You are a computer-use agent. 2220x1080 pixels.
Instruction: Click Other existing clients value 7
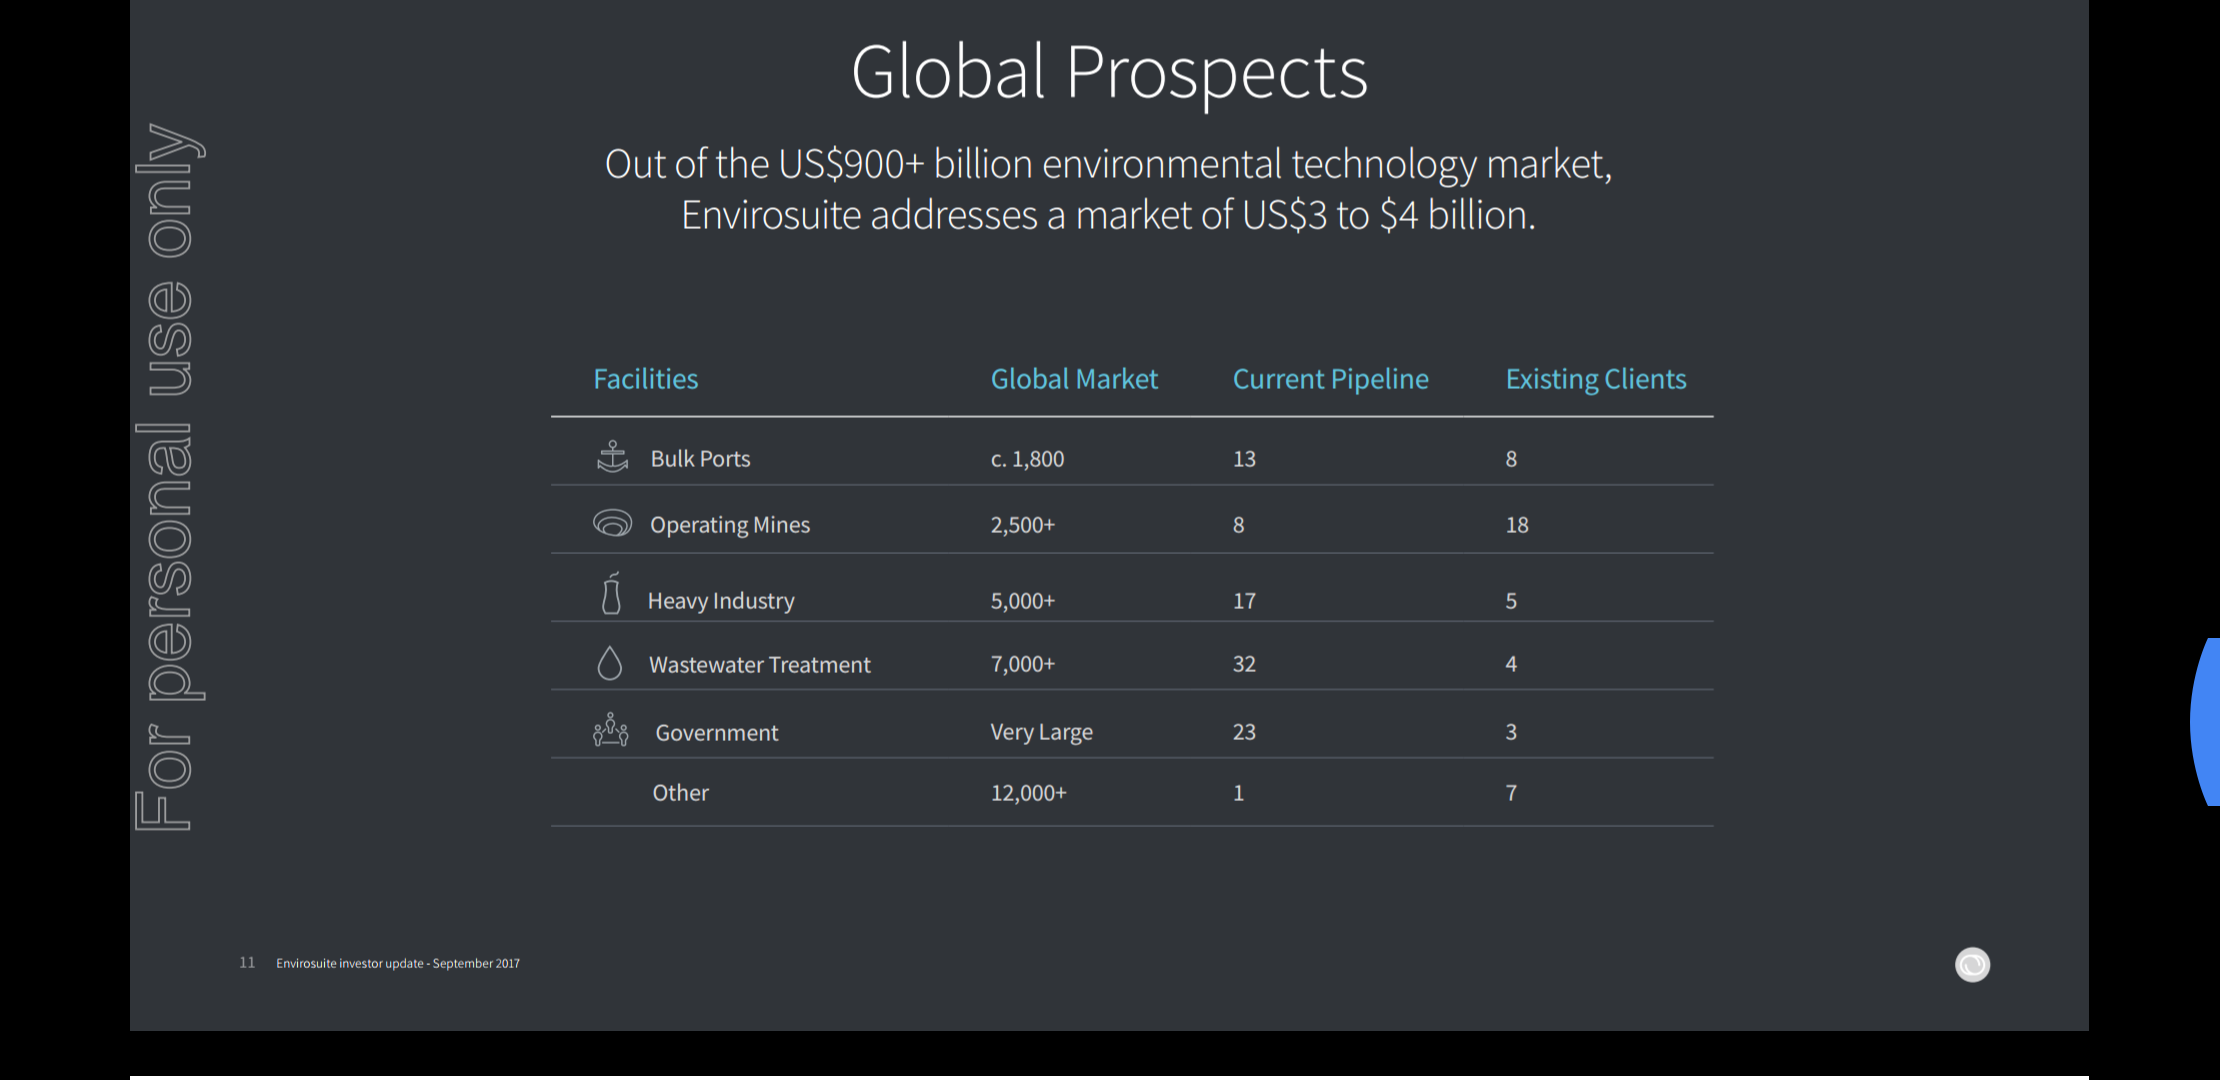(x=1511, y=793)
